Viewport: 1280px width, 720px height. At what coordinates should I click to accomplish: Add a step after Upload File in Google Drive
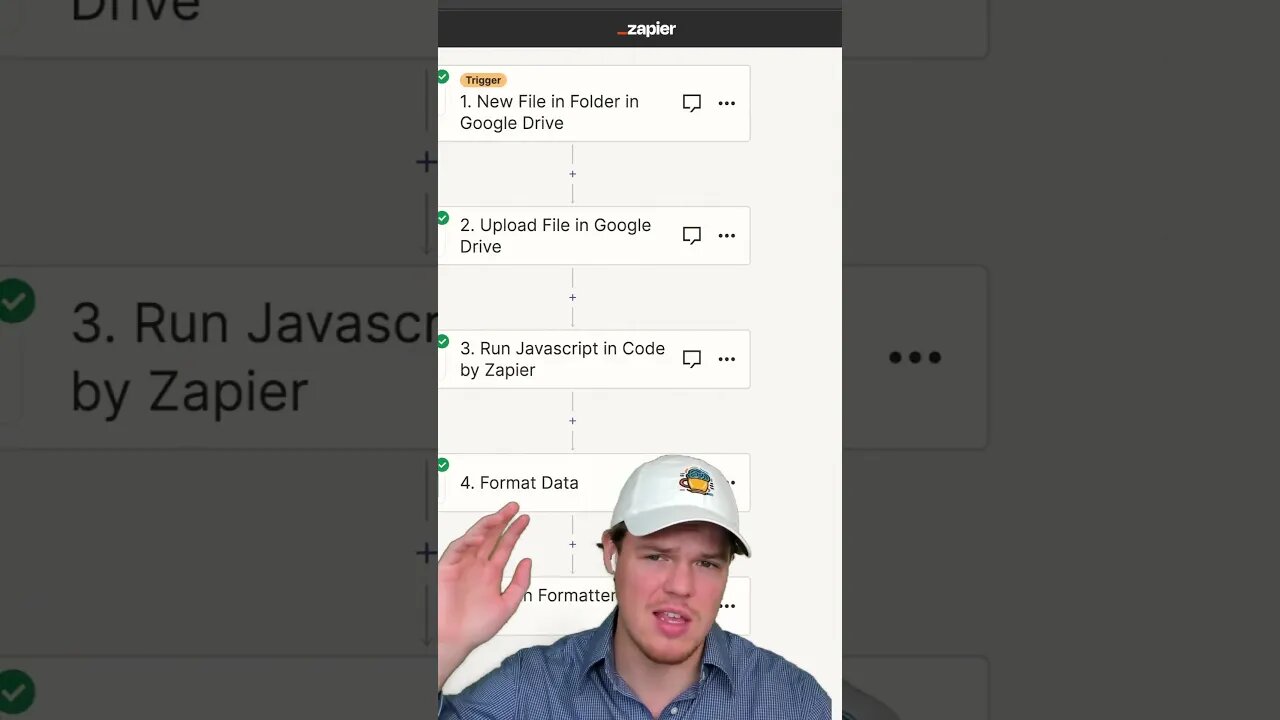[572, 297]
